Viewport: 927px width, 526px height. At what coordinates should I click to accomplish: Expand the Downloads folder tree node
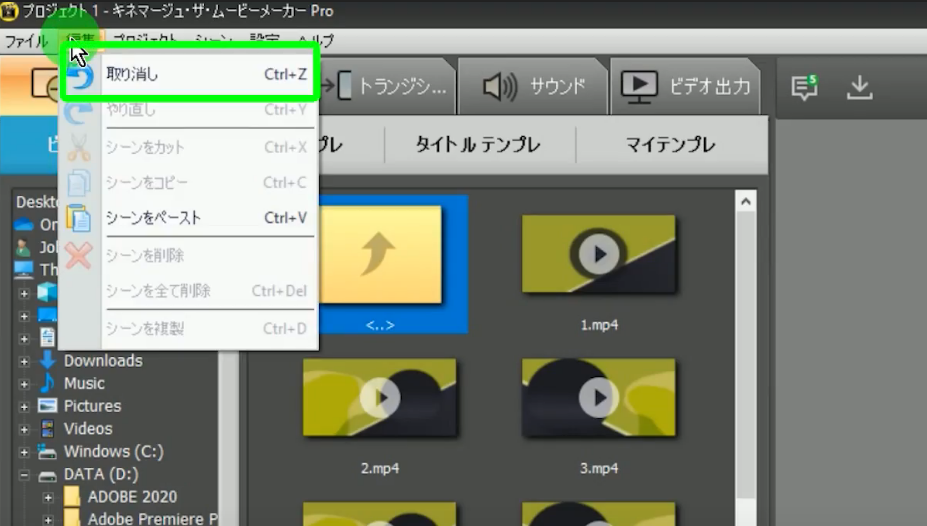(x=24, y=361)
